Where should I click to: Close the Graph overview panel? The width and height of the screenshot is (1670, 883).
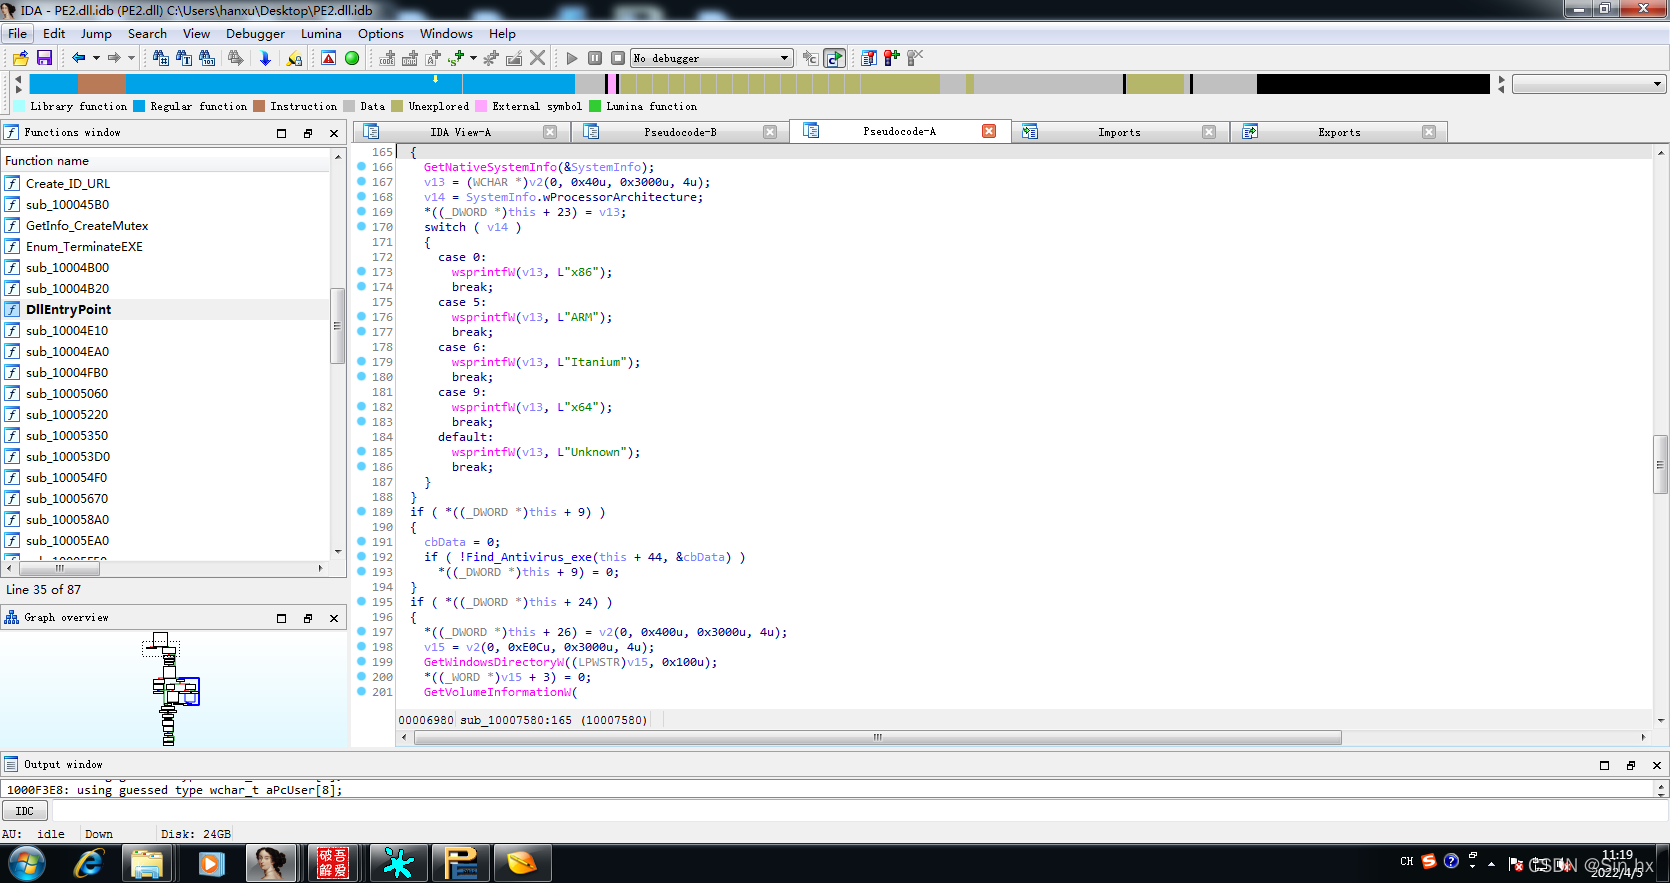click(334, 618)
